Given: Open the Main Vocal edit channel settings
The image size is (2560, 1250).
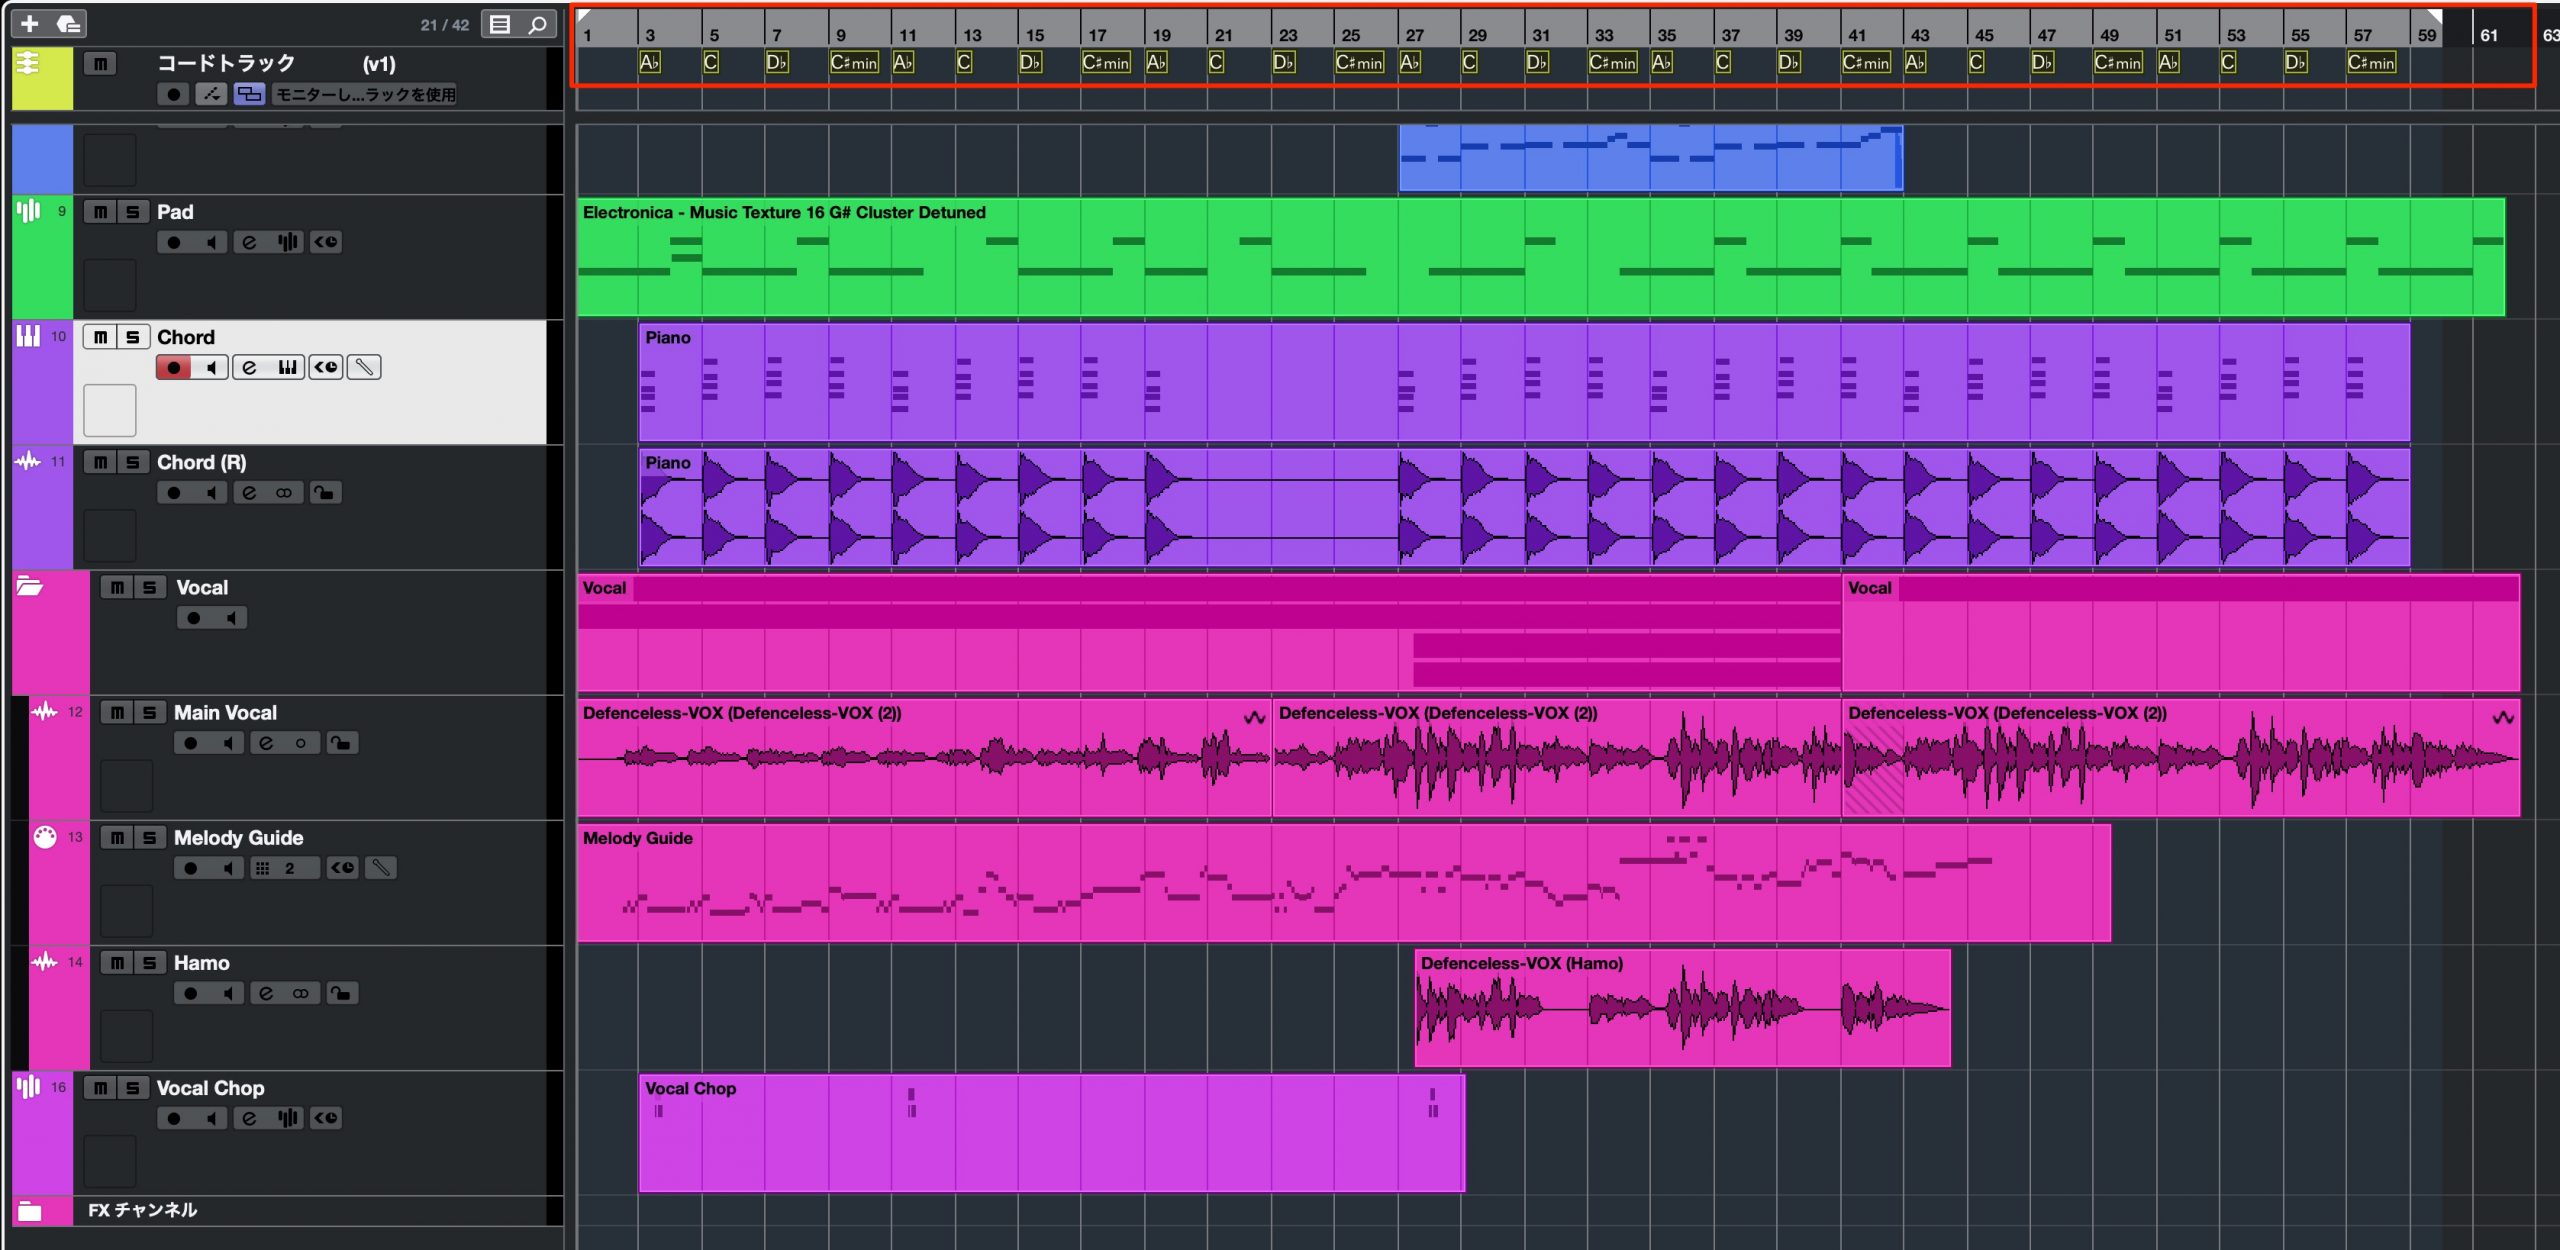Looking at the screenshot, I should click(x=266, y=742).
